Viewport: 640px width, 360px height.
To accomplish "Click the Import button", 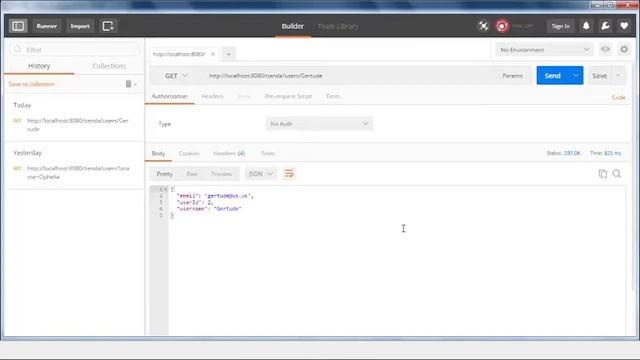I will click(x=80, y=26).
